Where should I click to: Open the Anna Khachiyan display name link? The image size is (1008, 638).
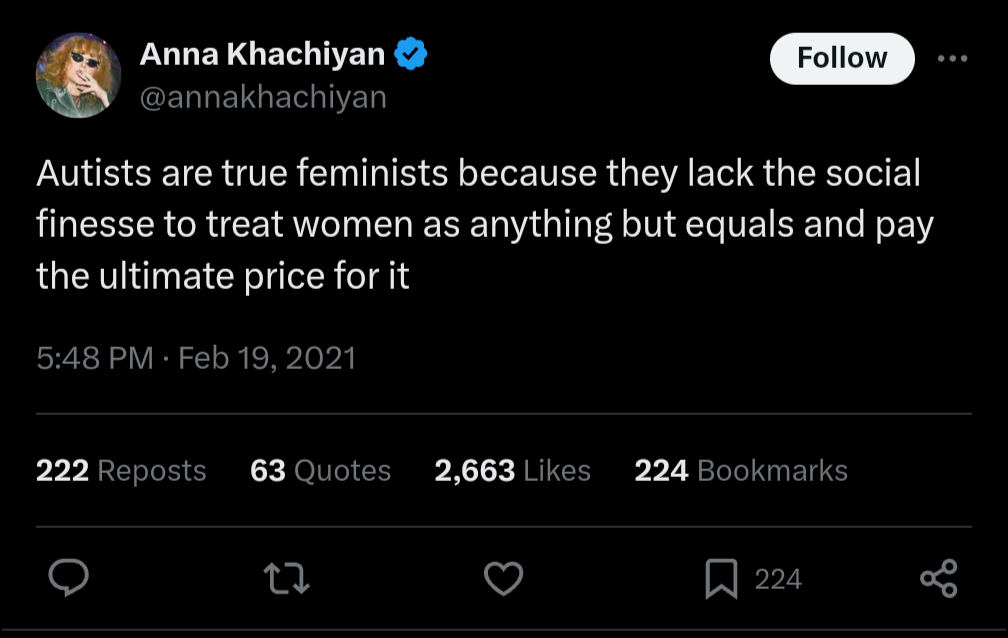tap(262, 55)
